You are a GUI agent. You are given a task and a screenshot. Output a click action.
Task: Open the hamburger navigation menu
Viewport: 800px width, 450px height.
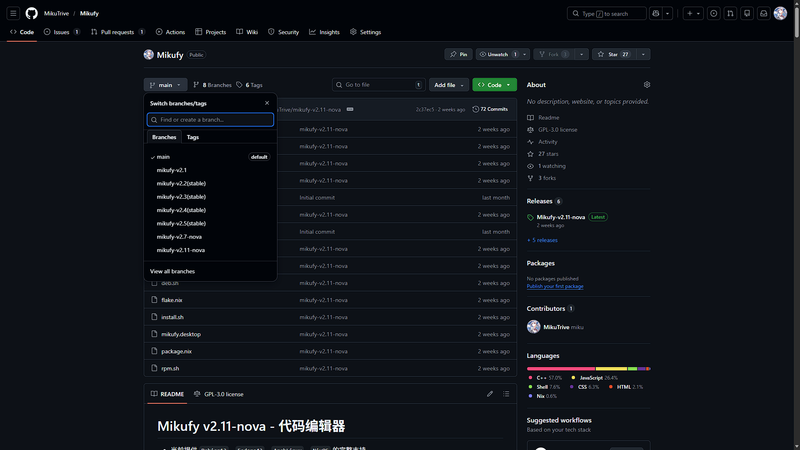click(x=12, y=13)
